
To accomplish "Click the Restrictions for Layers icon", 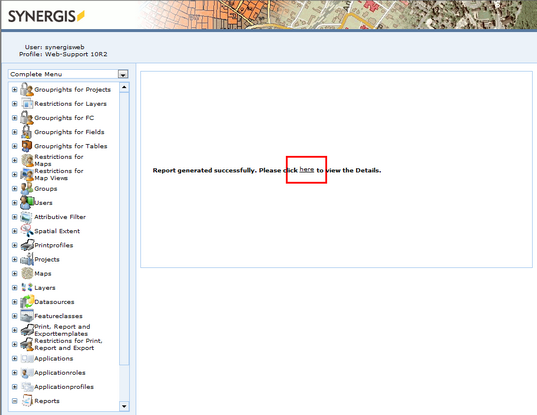I will [27, 103].
